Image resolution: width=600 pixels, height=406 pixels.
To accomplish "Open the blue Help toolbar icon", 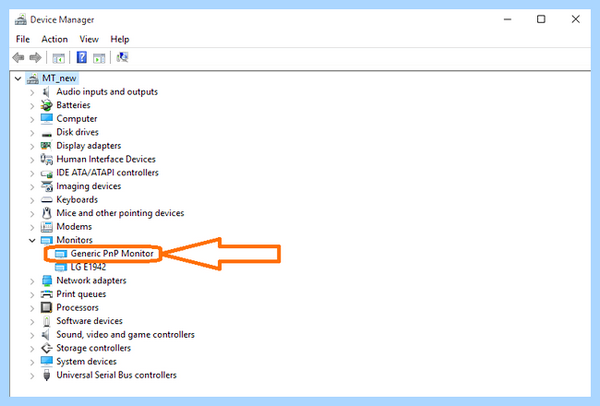I will point(82,58).
